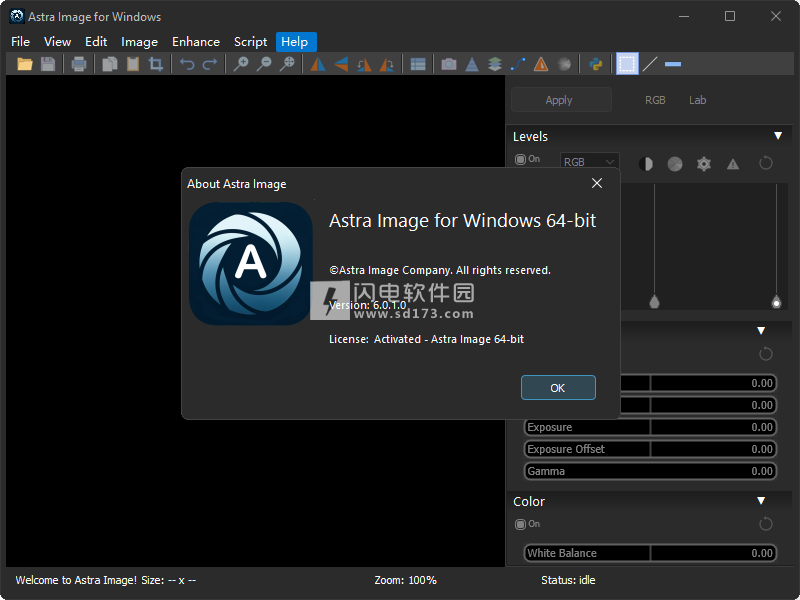Click the Status: idle text
The image size is (800, 600).
click(x=568, y=580)
